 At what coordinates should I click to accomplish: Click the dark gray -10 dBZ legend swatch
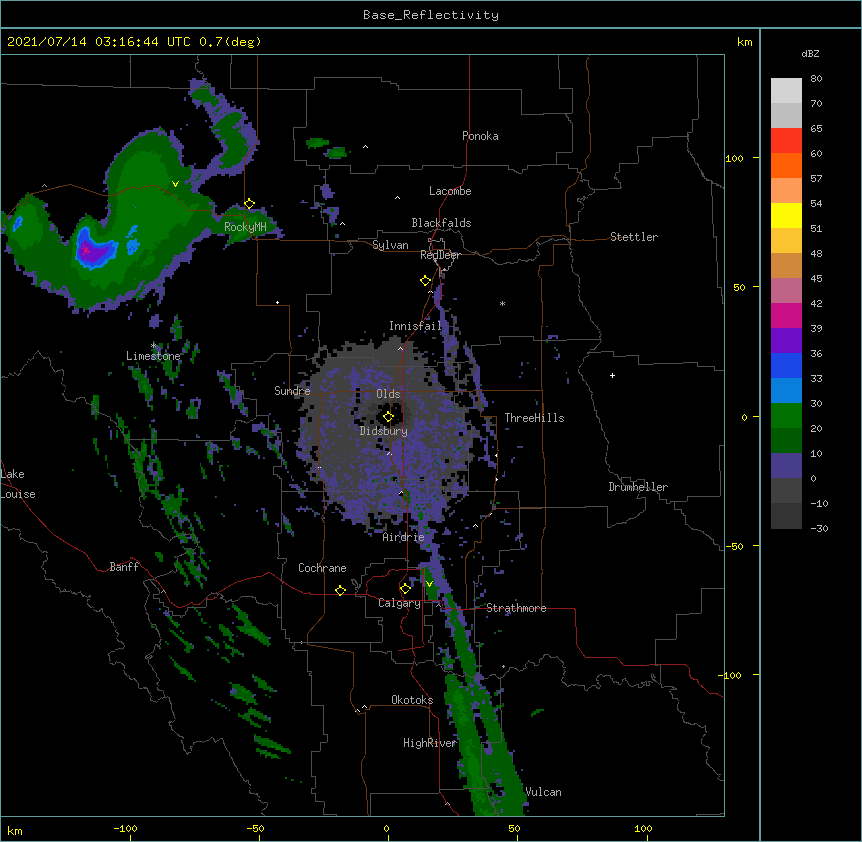point(786,516)
